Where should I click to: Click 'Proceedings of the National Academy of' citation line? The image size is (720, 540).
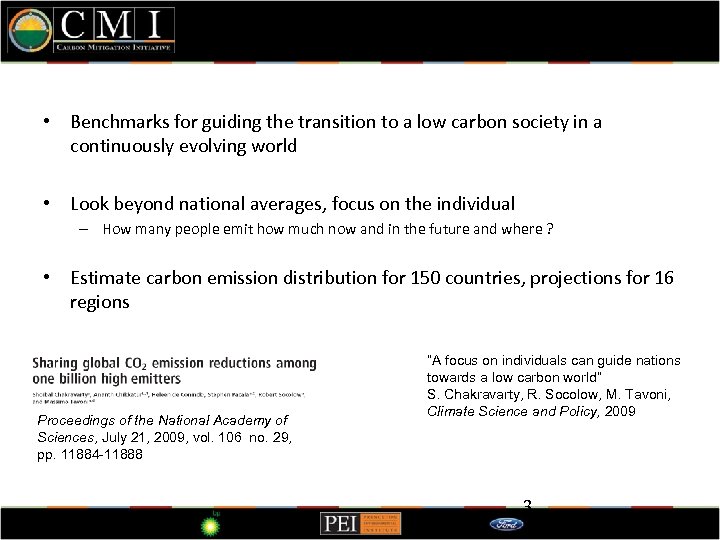coord(163,420)
